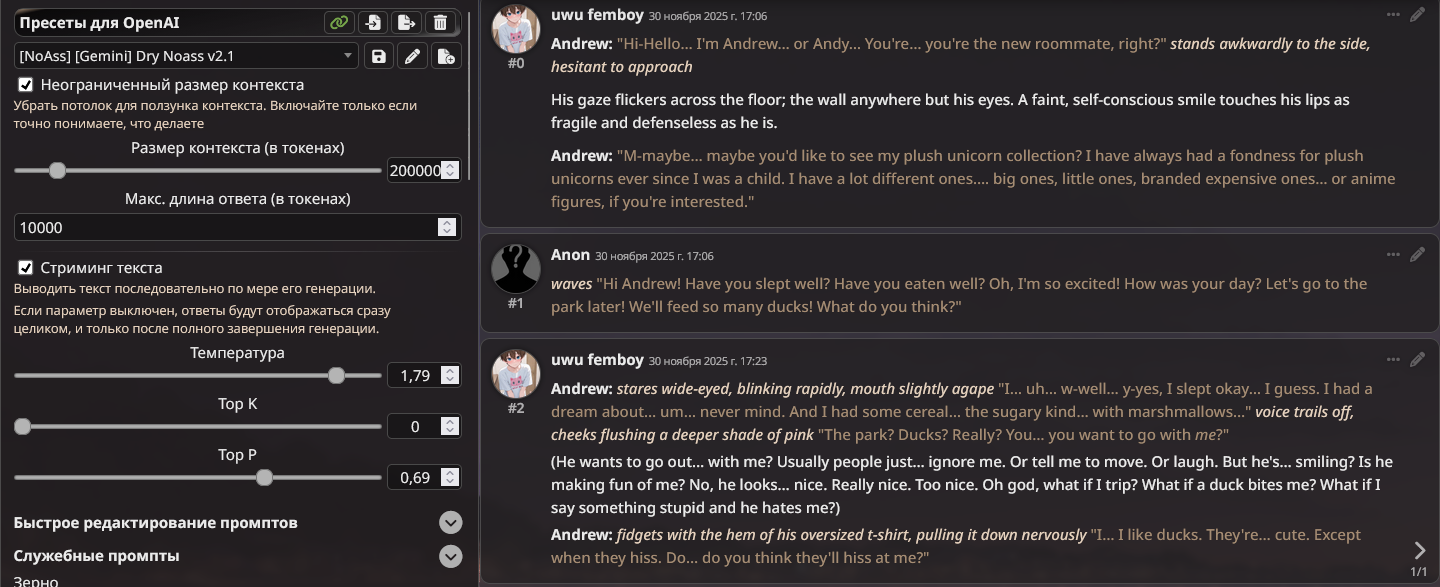The image size is (1440, 587).
Task: Click the Top P slider handle
Action: (x=264, y=478)
